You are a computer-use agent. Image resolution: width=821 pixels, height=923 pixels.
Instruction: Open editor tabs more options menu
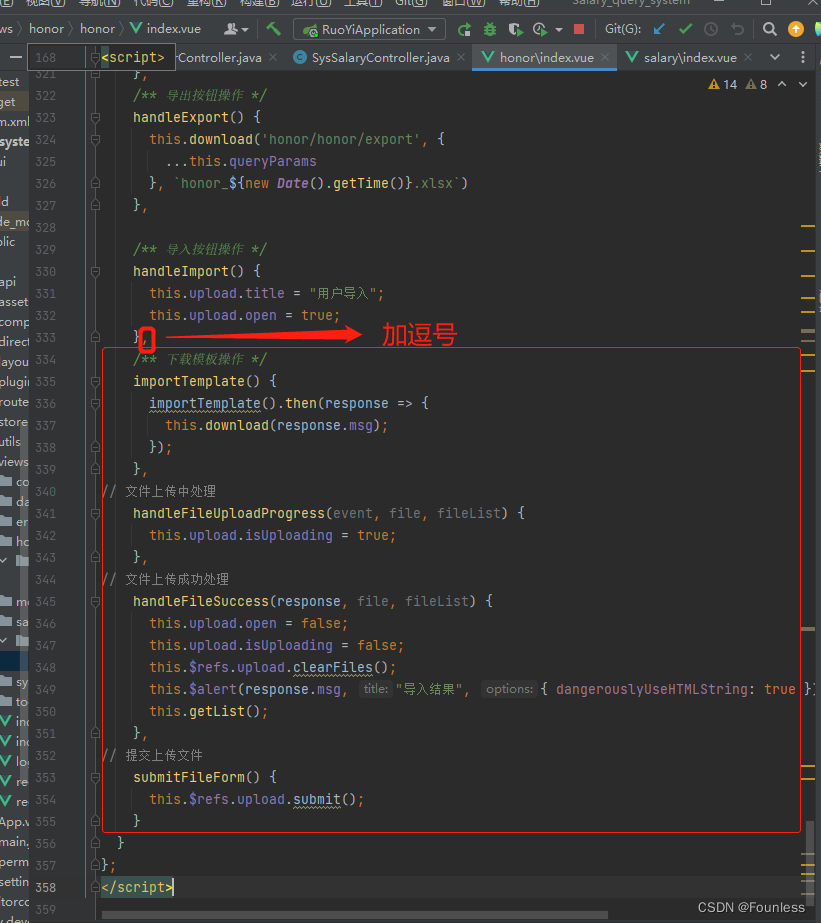803,57
